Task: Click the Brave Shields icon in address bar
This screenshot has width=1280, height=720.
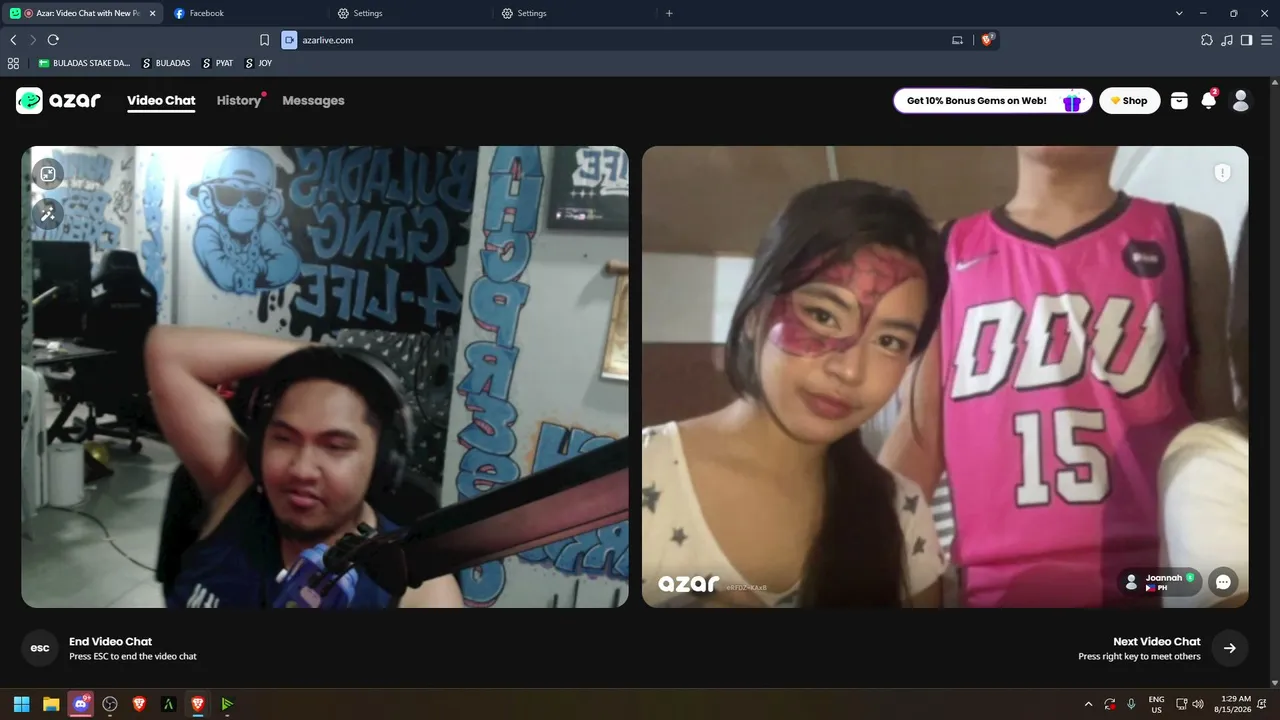Action: 987,40
